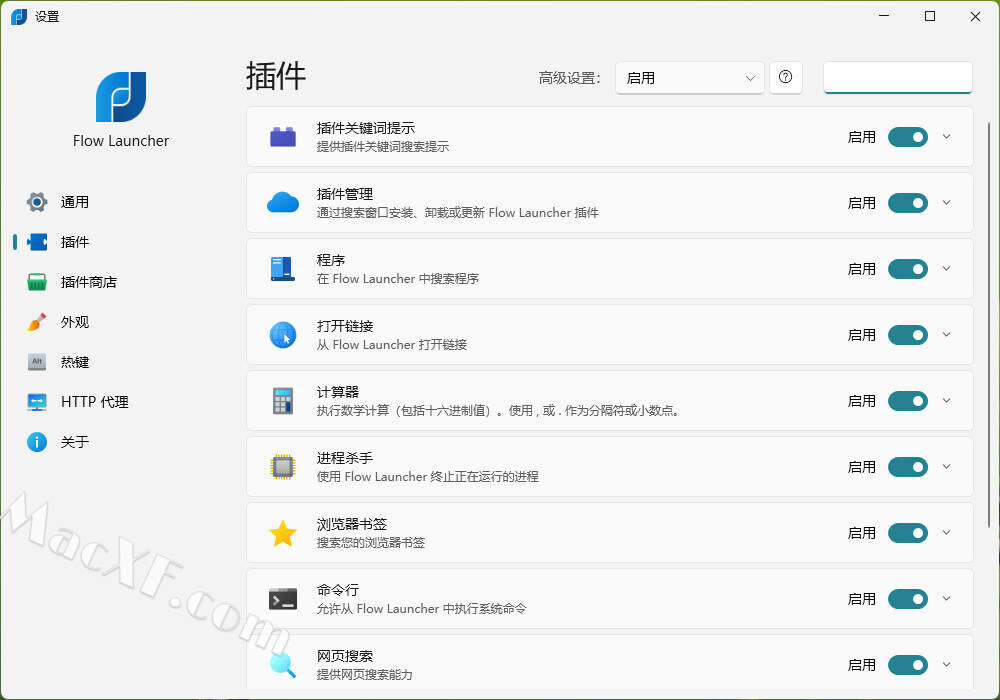Go to the 通用 settings page
This screenshot has height=700, width=1000.
coord(74,202)
